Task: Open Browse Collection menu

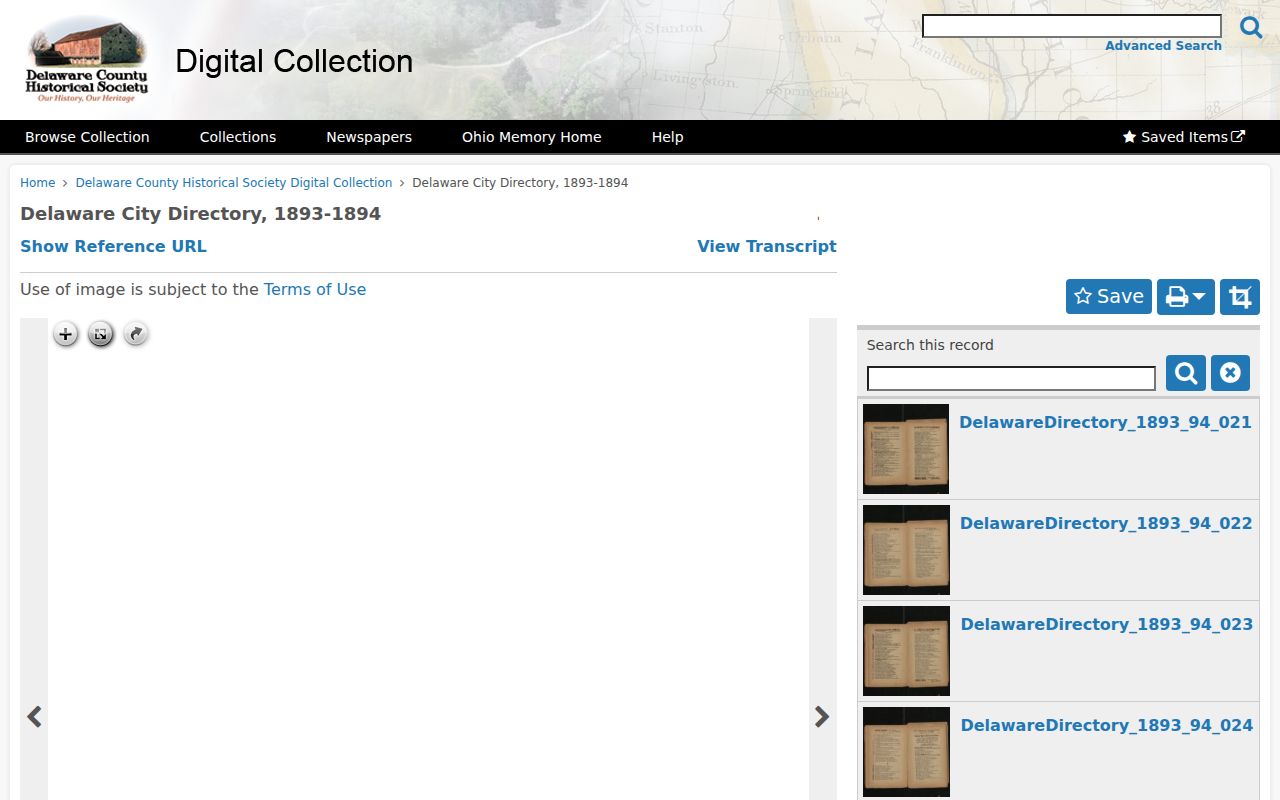Action: (x=87, y=137)
